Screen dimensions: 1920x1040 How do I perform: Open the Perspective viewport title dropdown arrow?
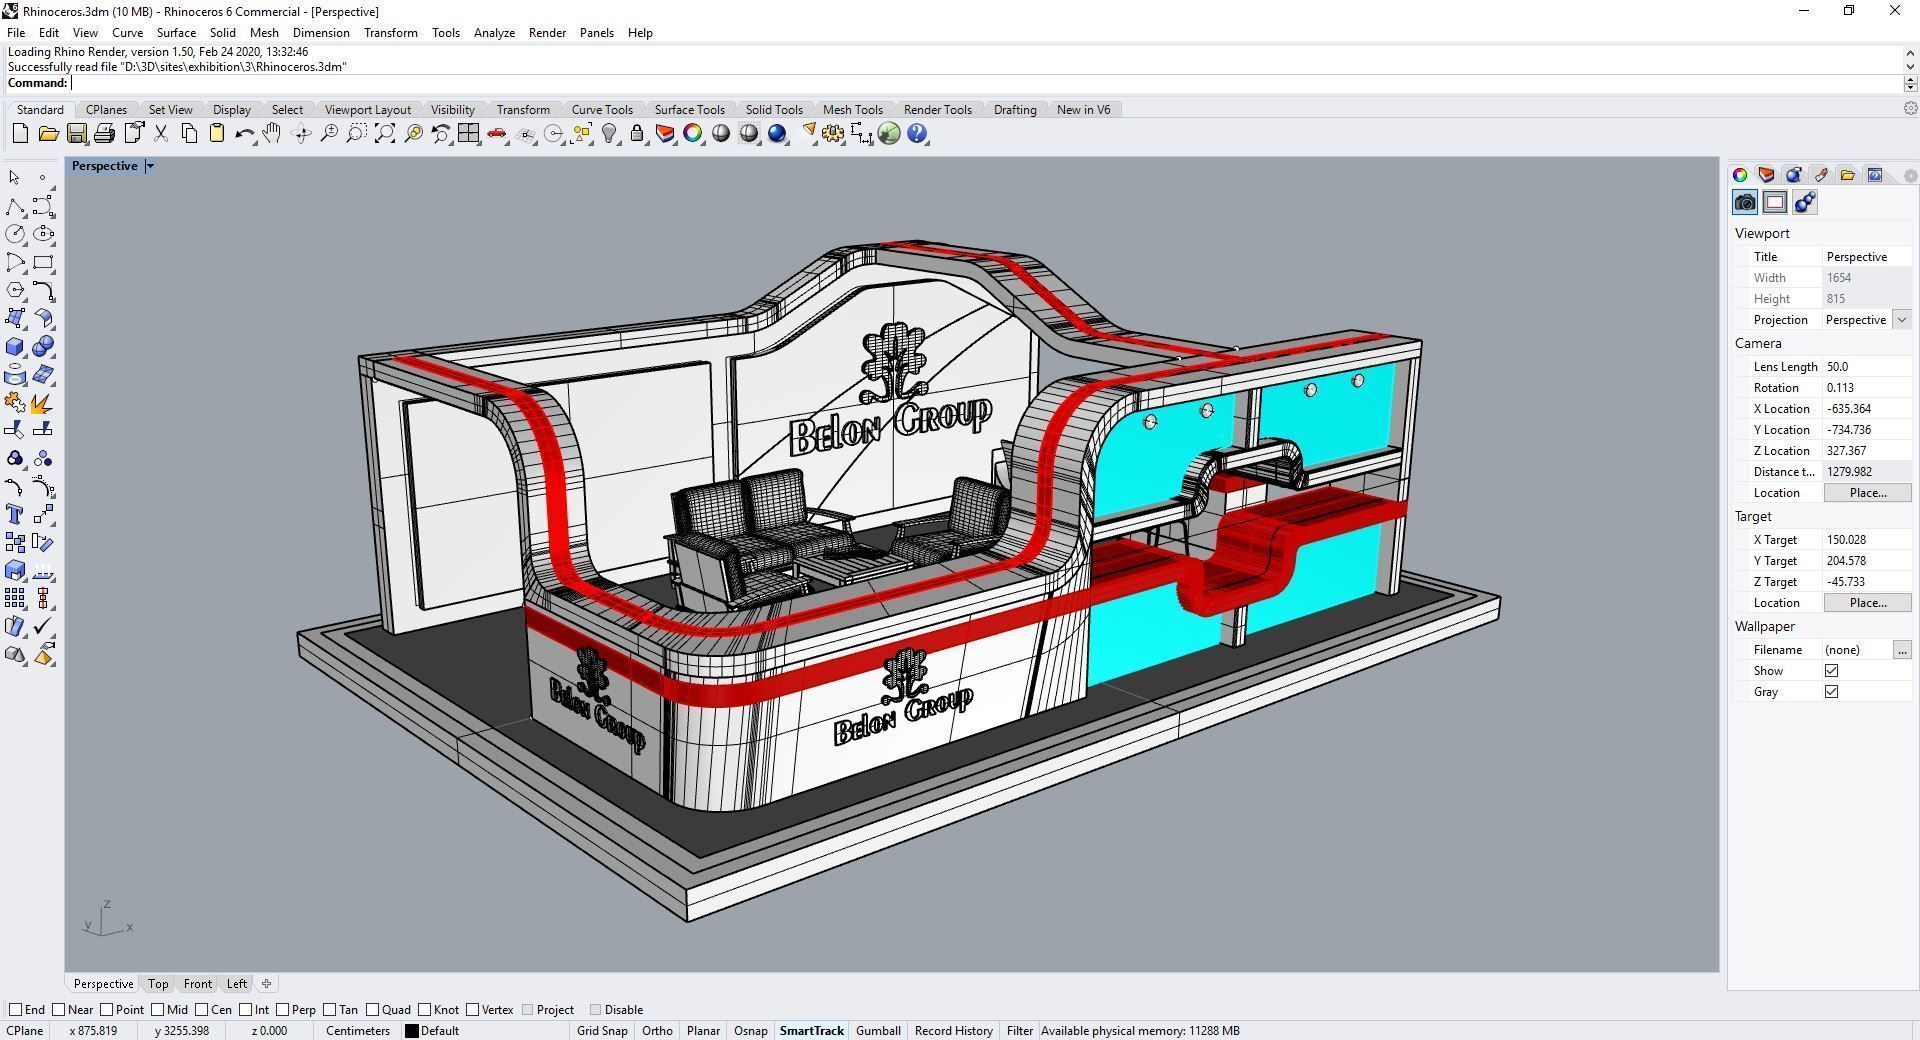click(150, 166)
